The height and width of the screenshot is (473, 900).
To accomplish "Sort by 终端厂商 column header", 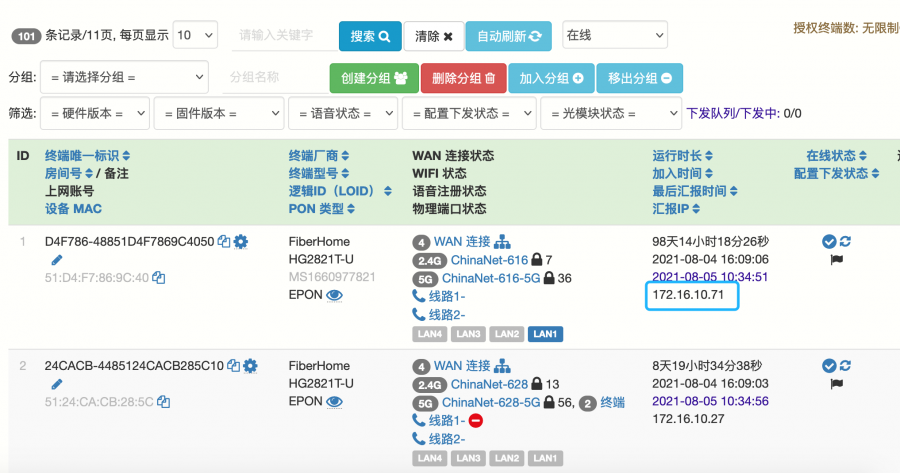I will pos(319,156).
